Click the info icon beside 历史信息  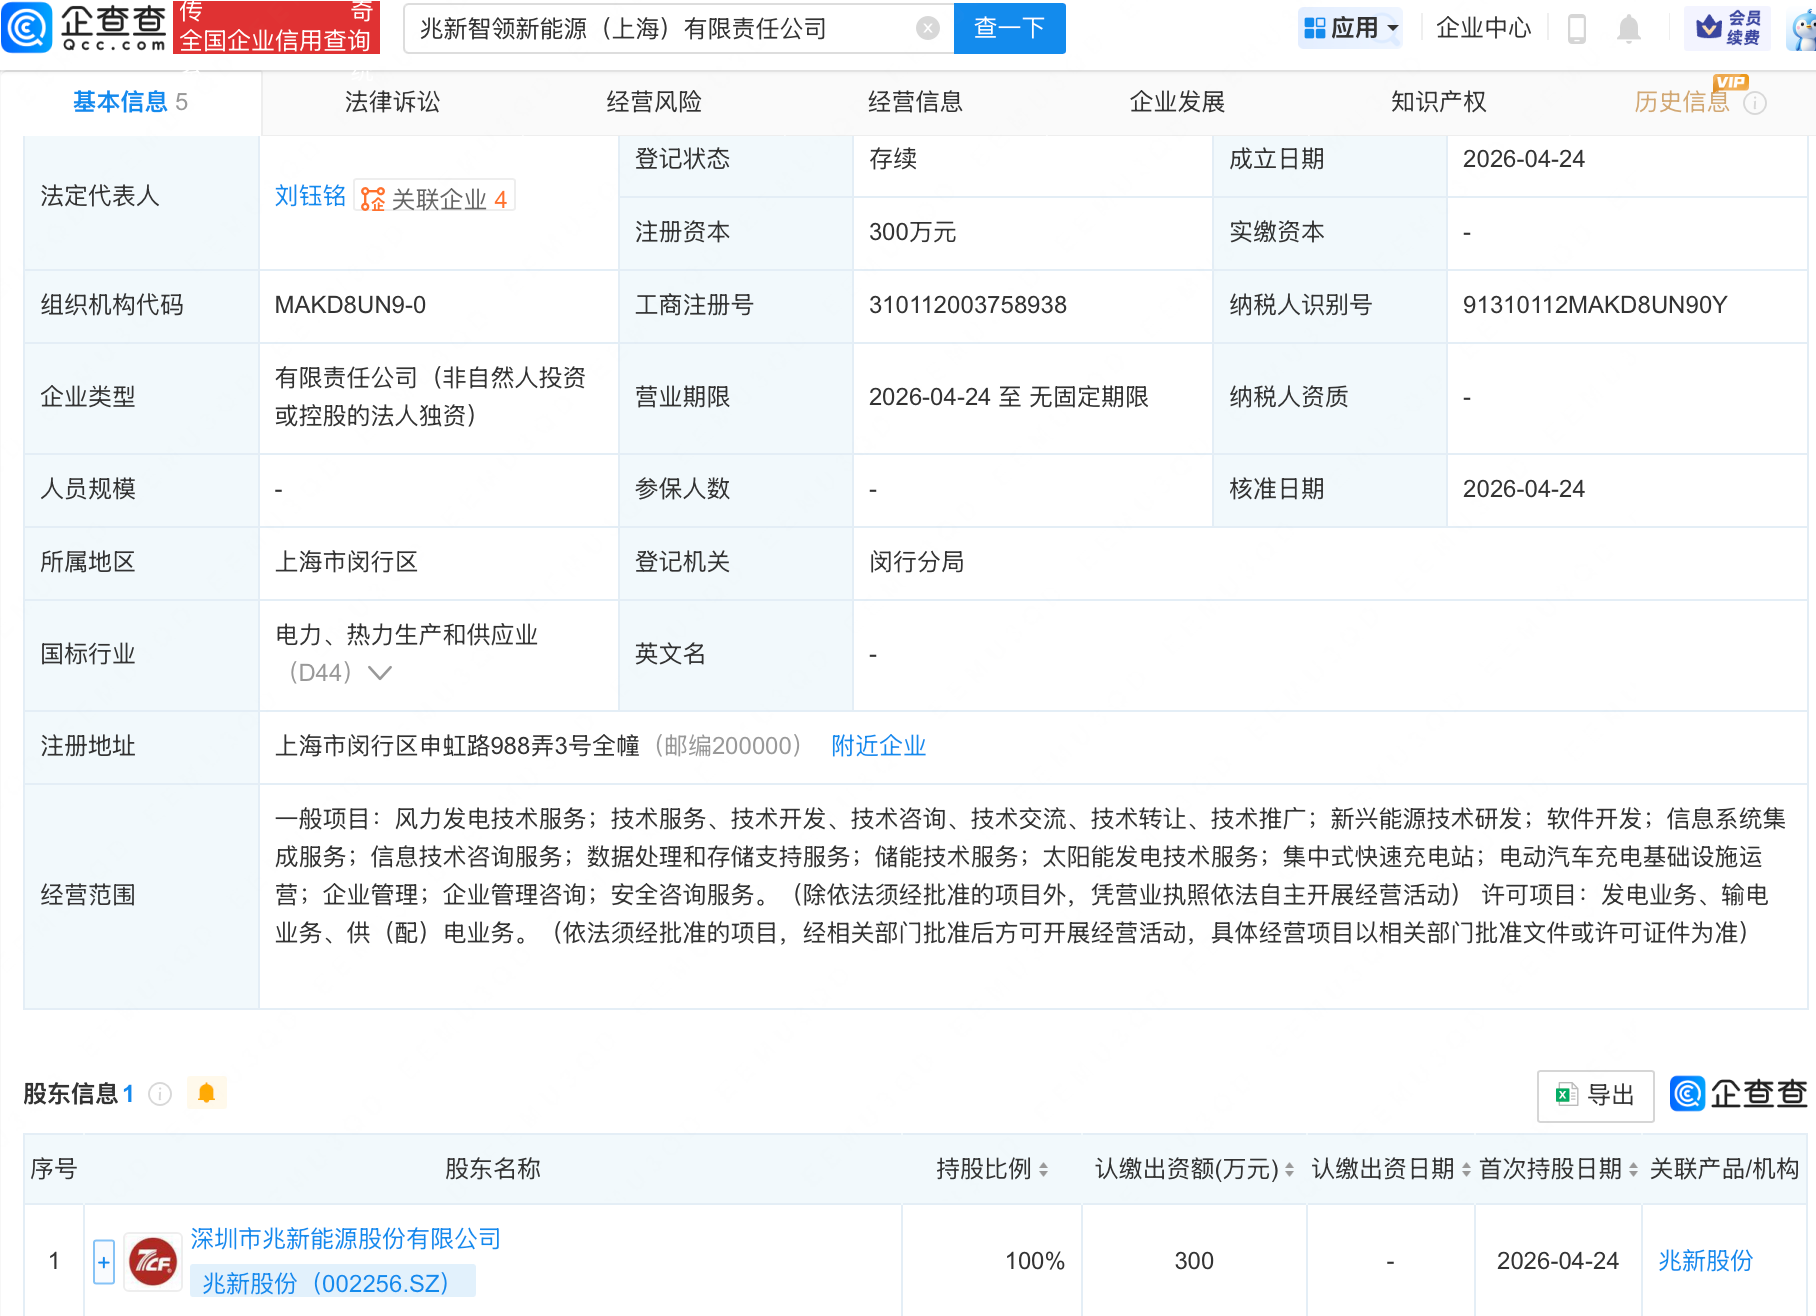tap(1755, 103)
